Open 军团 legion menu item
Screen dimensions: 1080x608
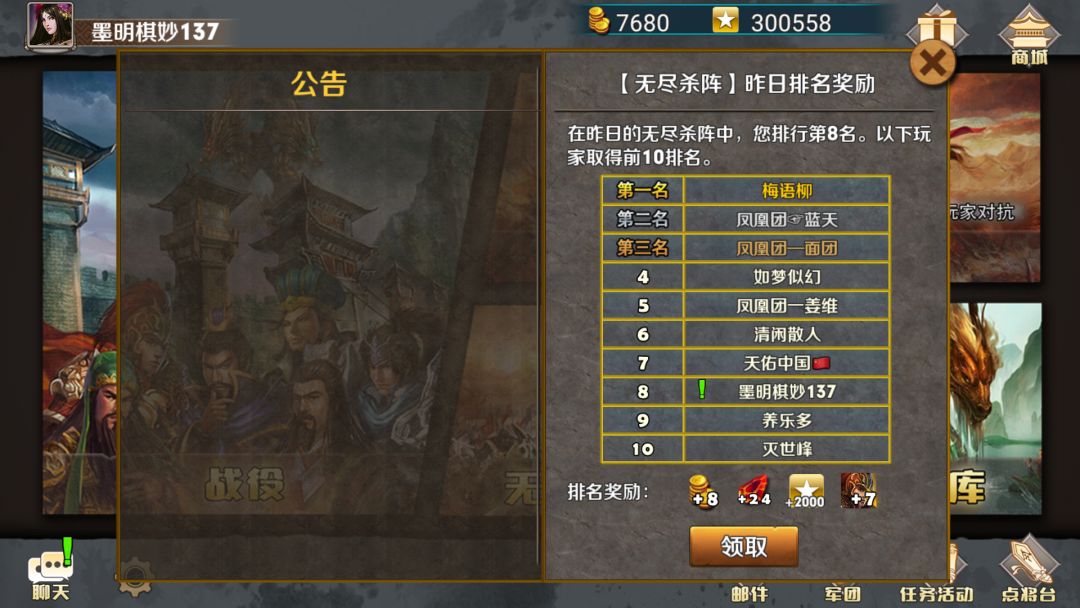(x=842, y=593)
